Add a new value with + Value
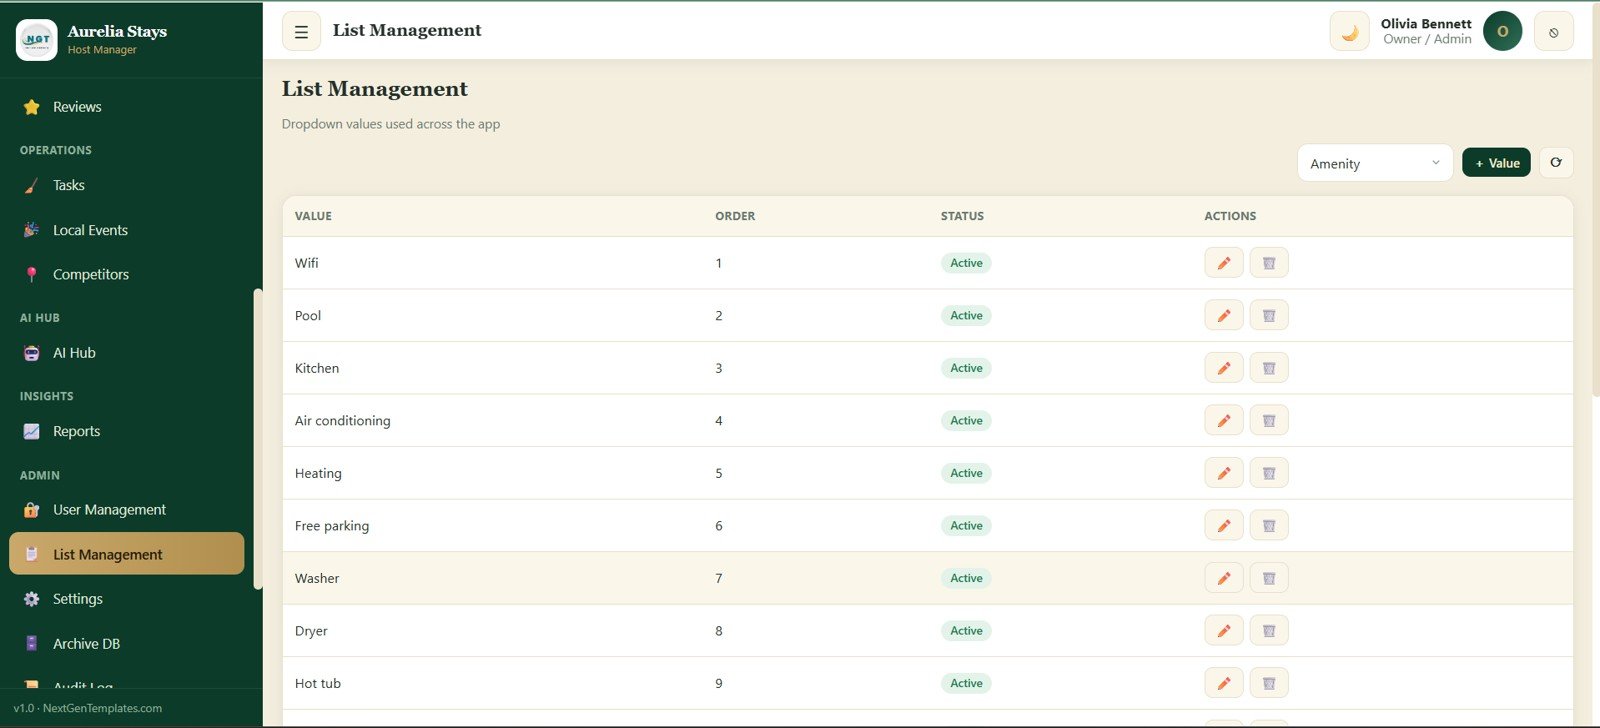The height and width of the screenshot is (728, 1600). pos(1496,162)
